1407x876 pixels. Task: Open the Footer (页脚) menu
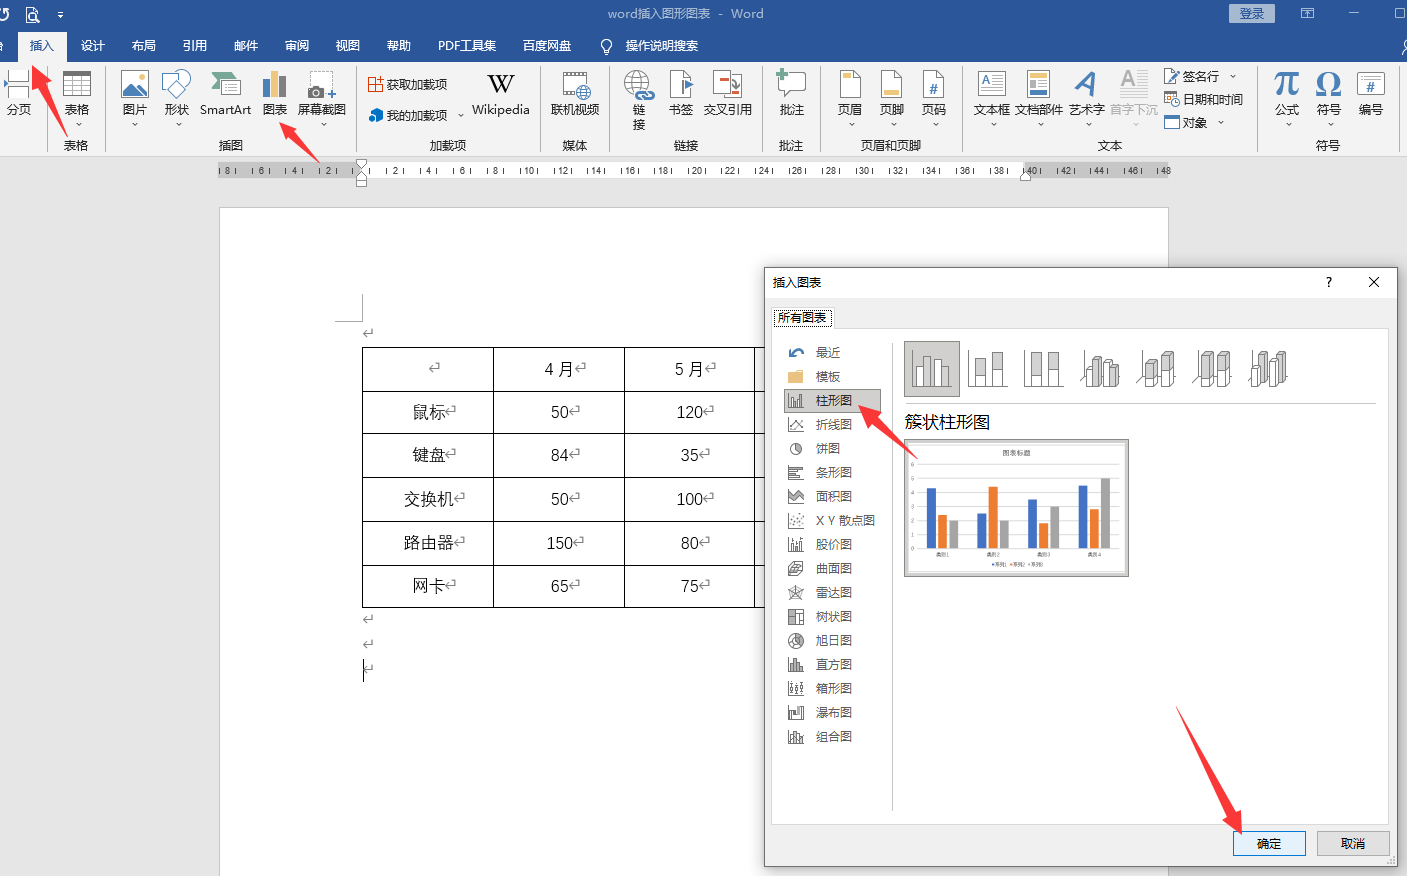(892, 97)
